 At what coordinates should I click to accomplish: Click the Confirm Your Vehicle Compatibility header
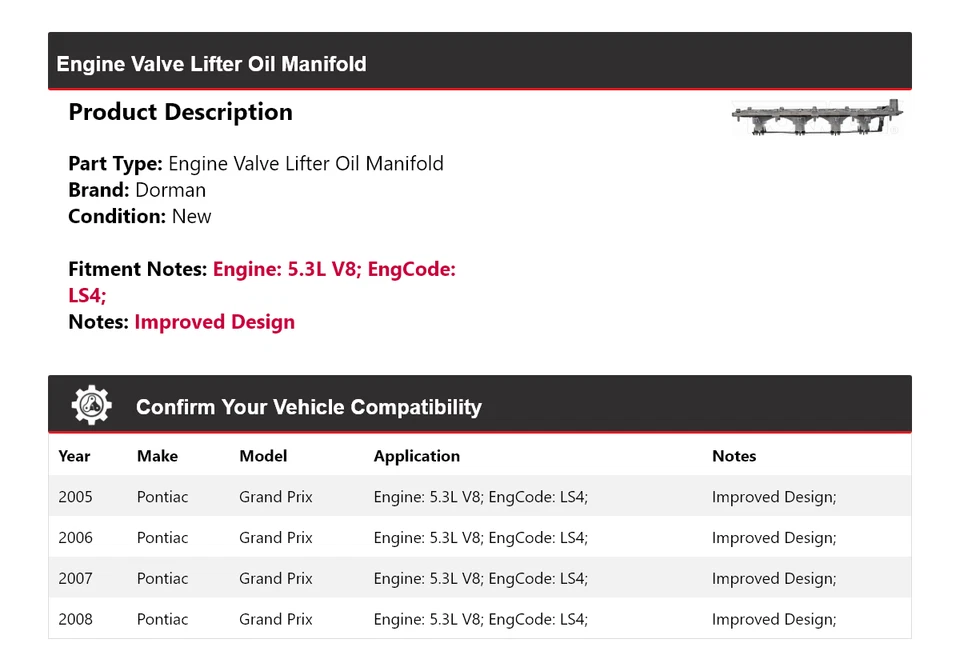click(309, 407)
